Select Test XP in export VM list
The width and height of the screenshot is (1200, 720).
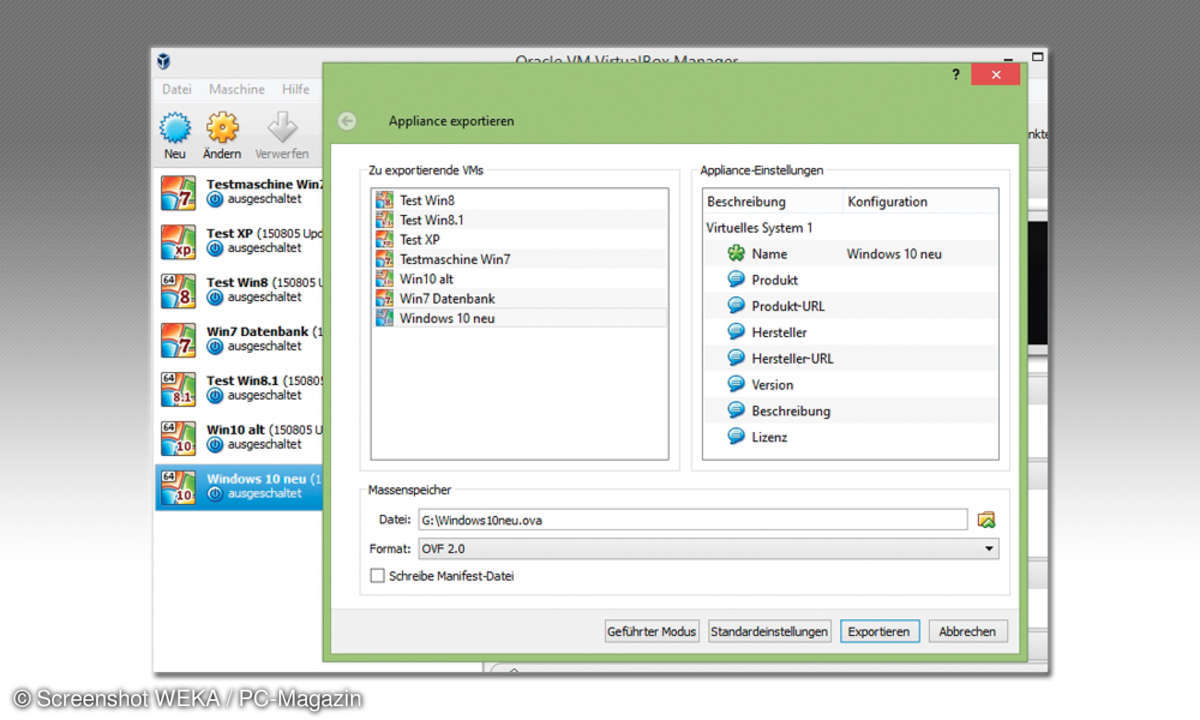518,240
